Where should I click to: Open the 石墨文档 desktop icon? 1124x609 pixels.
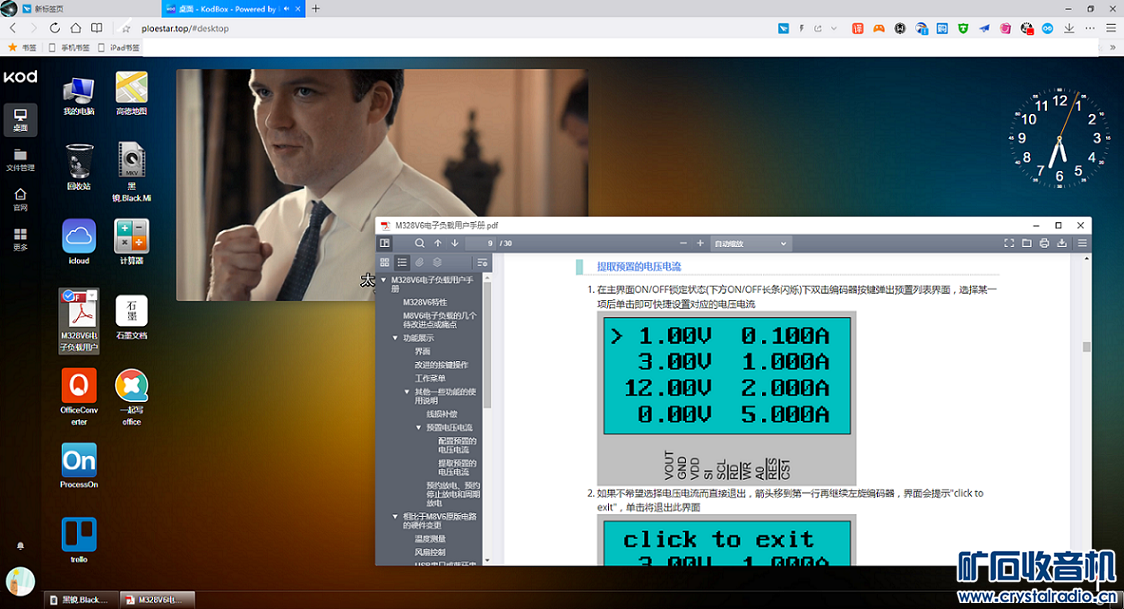[131, 317]
